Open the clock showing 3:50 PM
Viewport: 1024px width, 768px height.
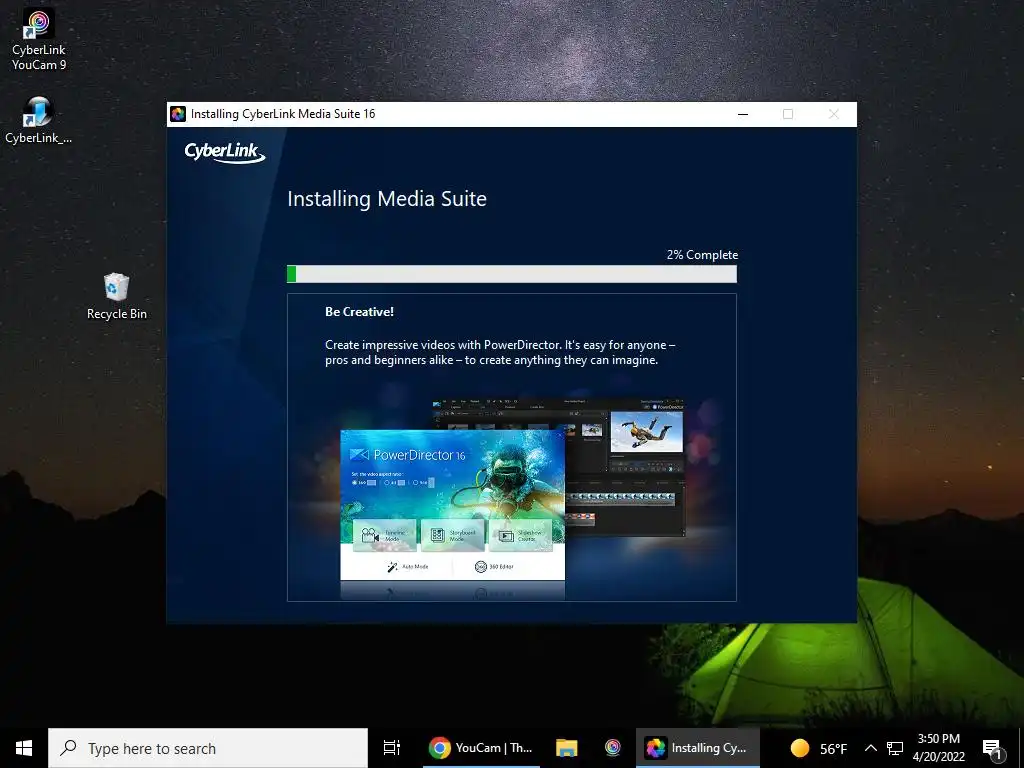[938, 748]
